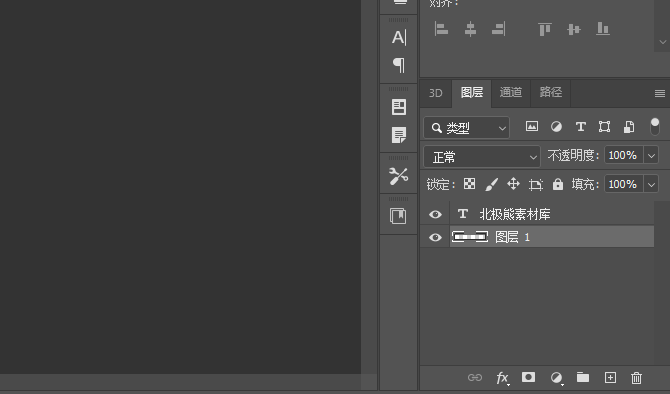Delete the selected layer

tap(636, 378)
